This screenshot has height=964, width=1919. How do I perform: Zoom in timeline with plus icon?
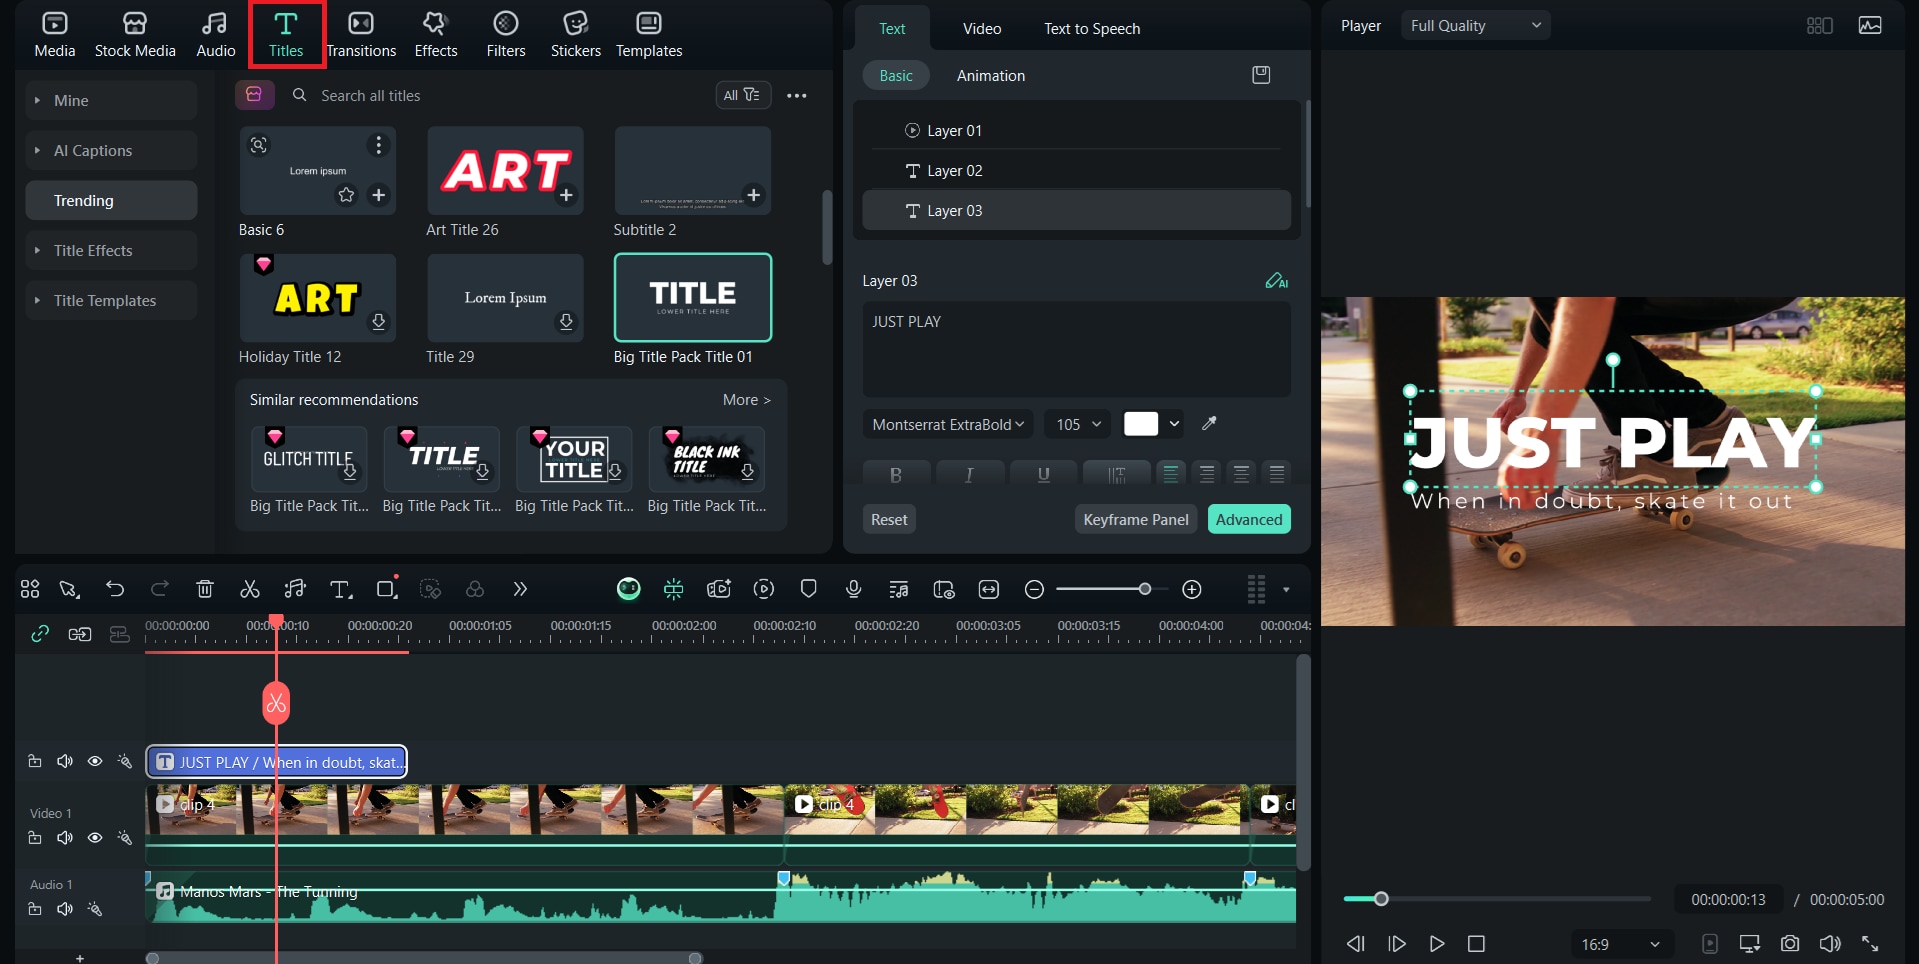click(x=1192, y=589)
